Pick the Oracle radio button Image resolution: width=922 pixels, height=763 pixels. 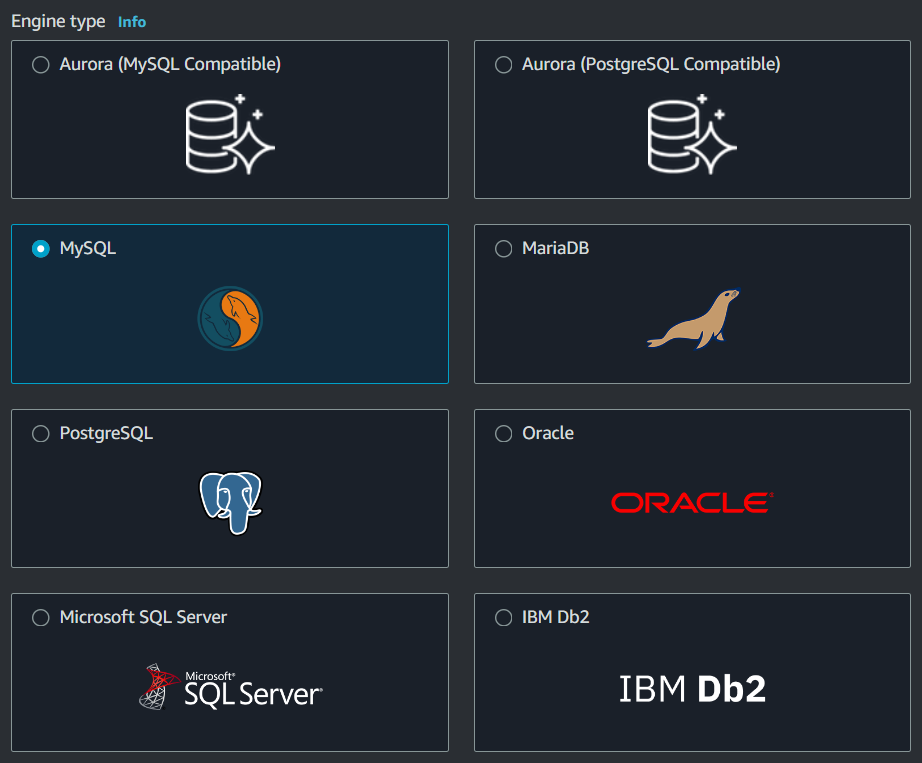click(x=503, y=434)
